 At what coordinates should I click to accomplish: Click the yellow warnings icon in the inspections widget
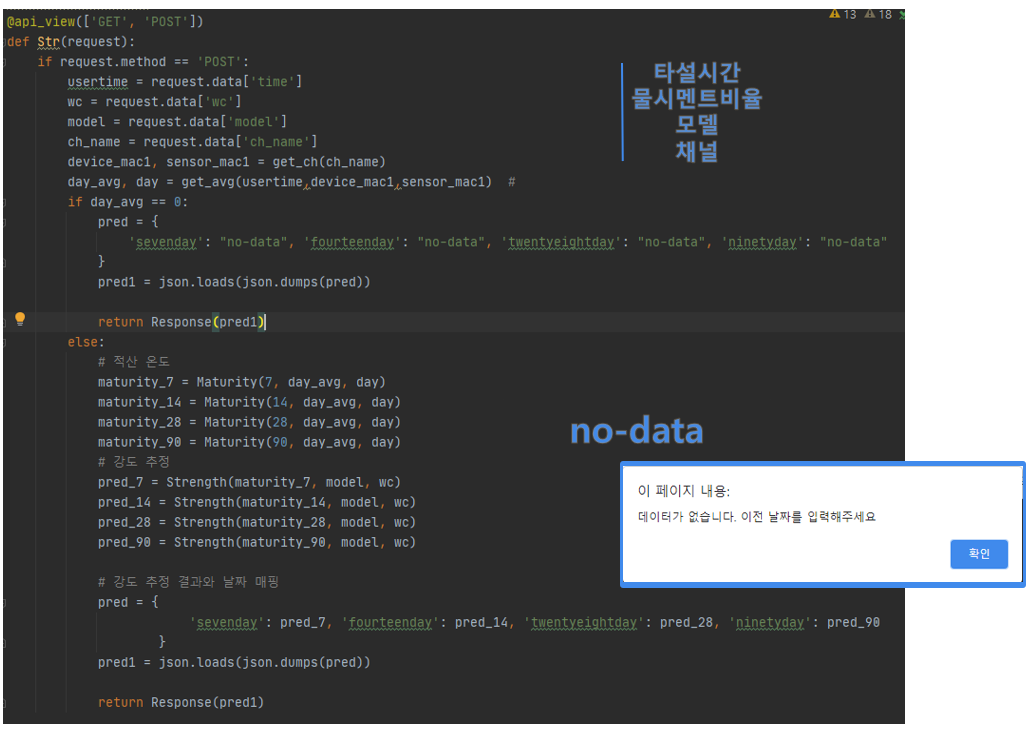[834, 14]
